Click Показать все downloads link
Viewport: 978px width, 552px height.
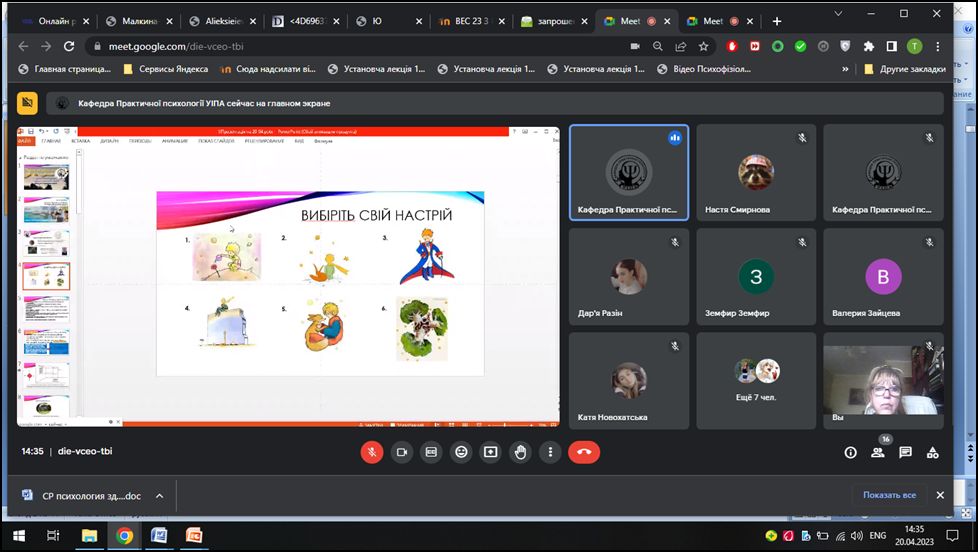click(x=889, y=495)
